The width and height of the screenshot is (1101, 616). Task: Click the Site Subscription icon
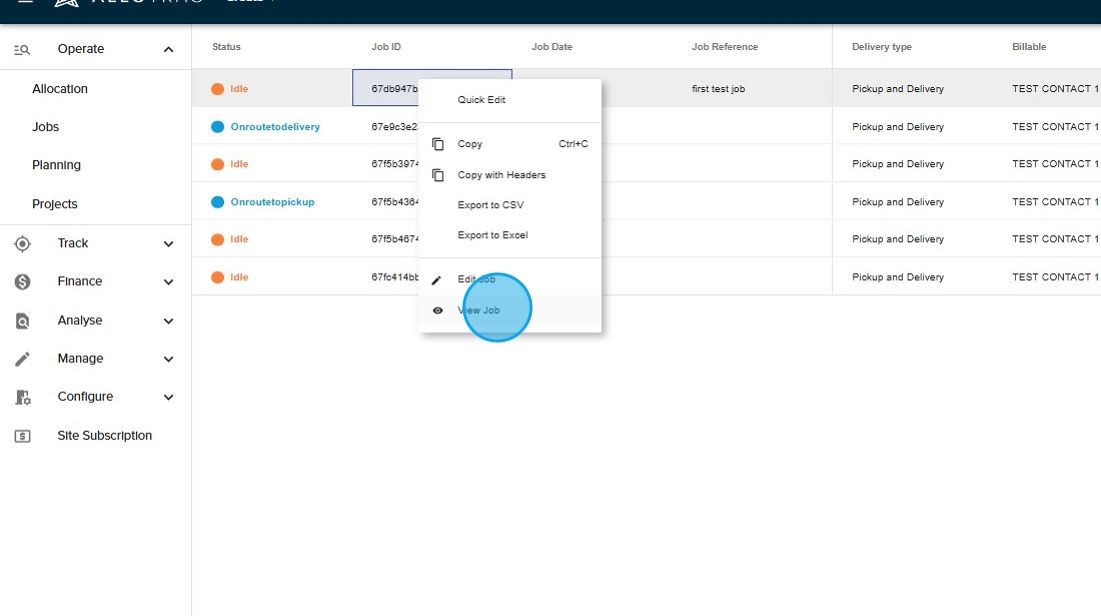pyautogui.click(x=22, y=436)
